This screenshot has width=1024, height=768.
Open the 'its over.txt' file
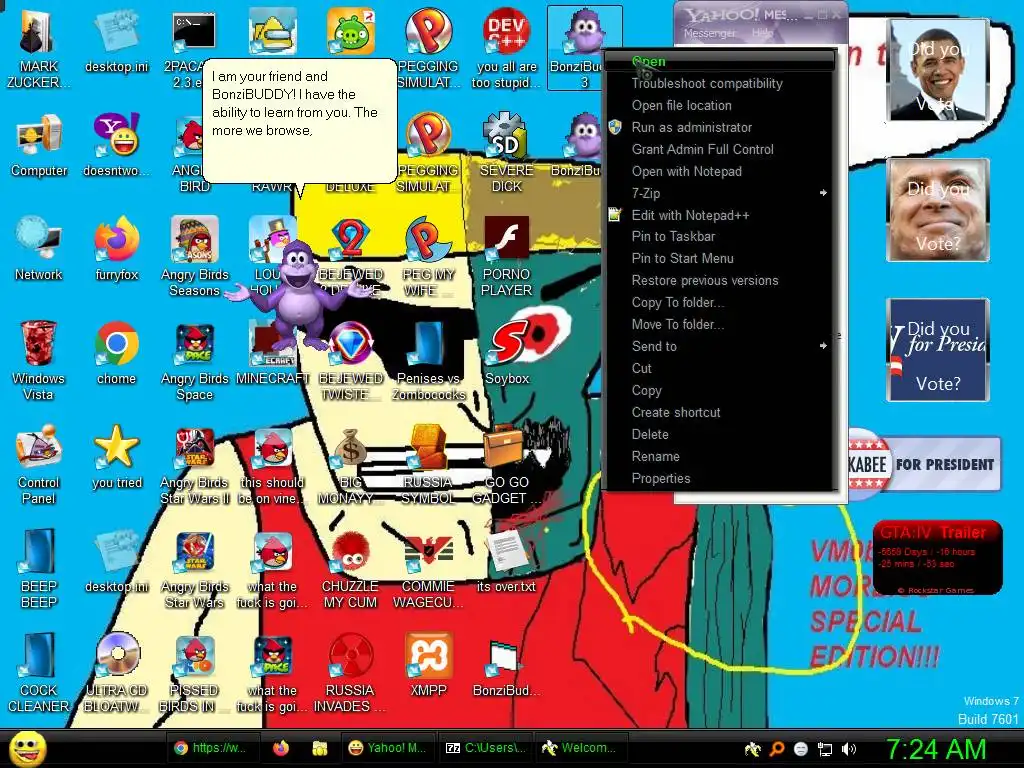(506, 562)
